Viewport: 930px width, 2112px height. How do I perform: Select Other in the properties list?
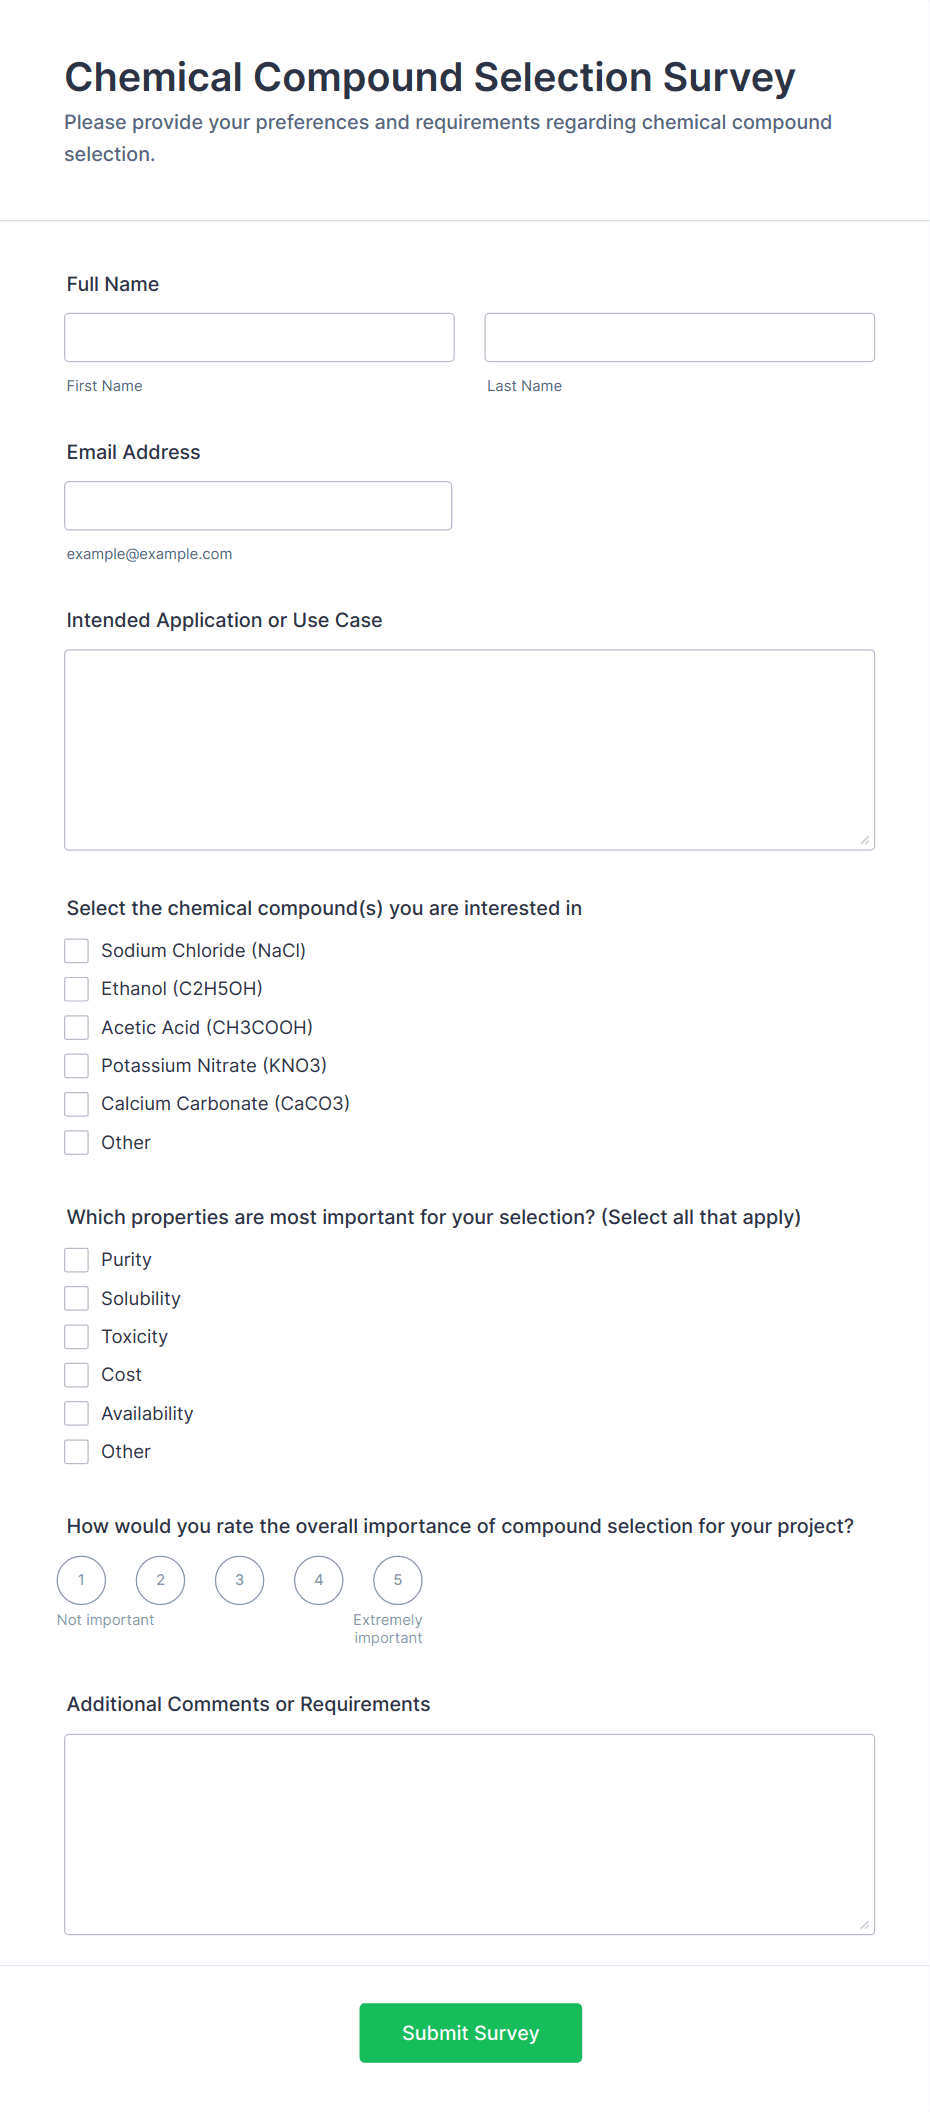click(x=76, y=1451)
